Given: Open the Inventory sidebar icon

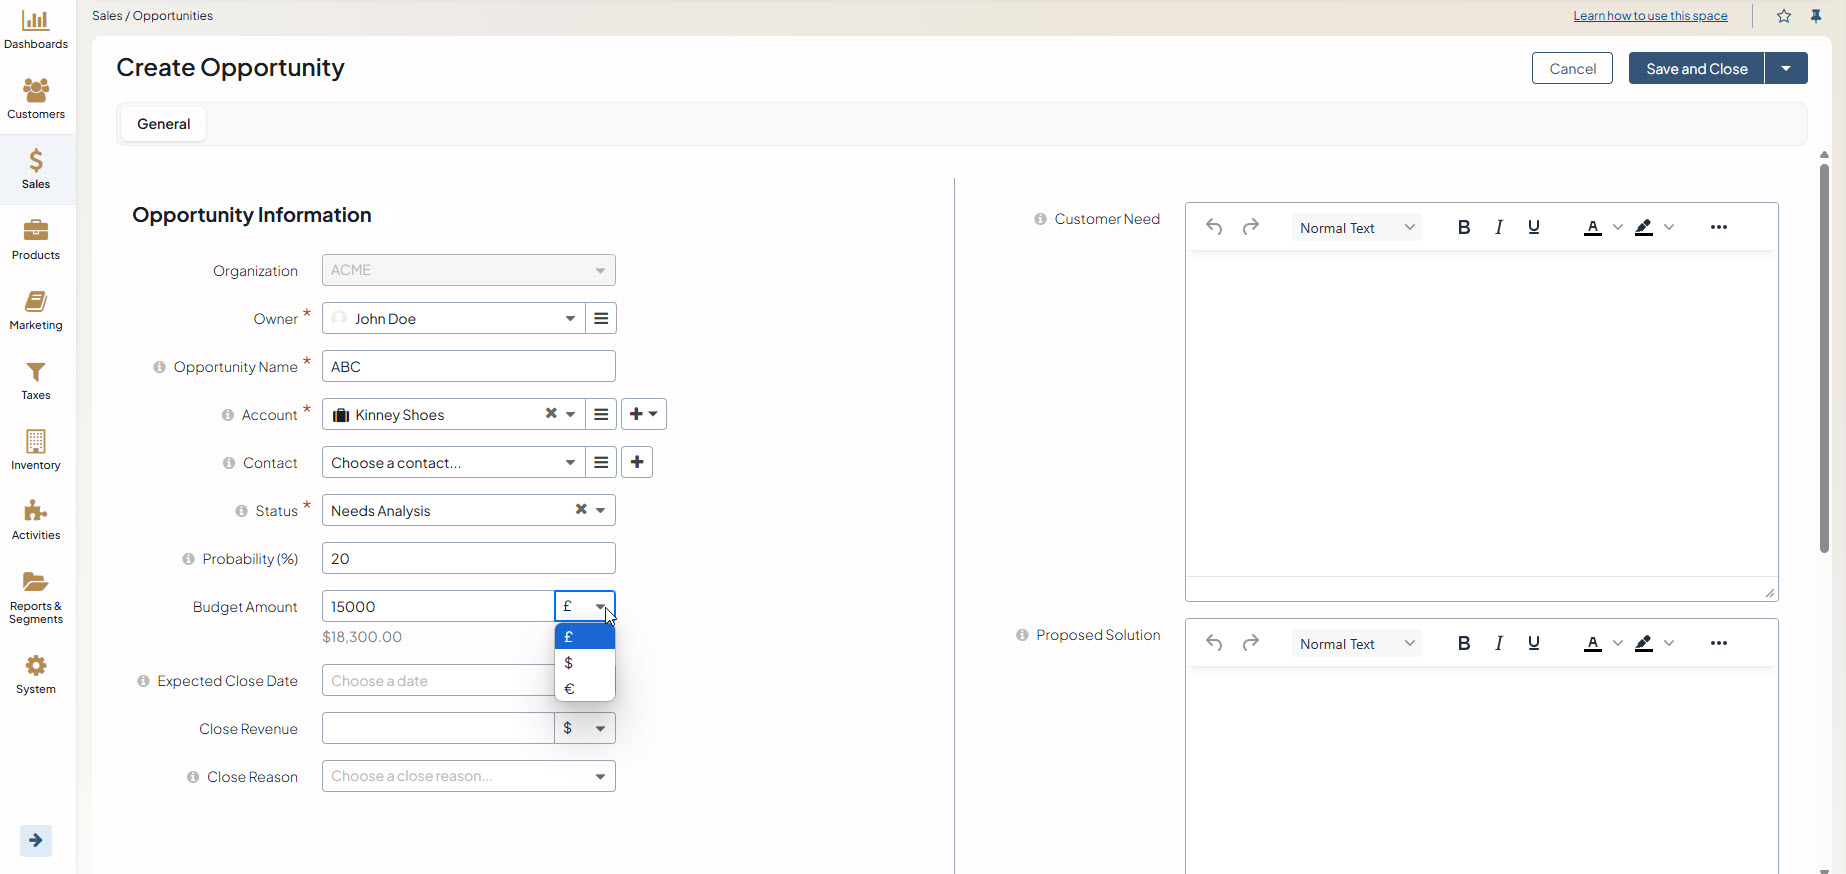Looking at the screenshot, I should (36, 450).
